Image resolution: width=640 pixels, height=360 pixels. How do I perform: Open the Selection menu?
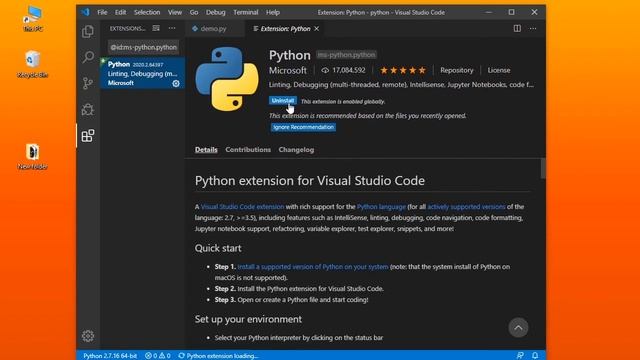tap(147, 12)
